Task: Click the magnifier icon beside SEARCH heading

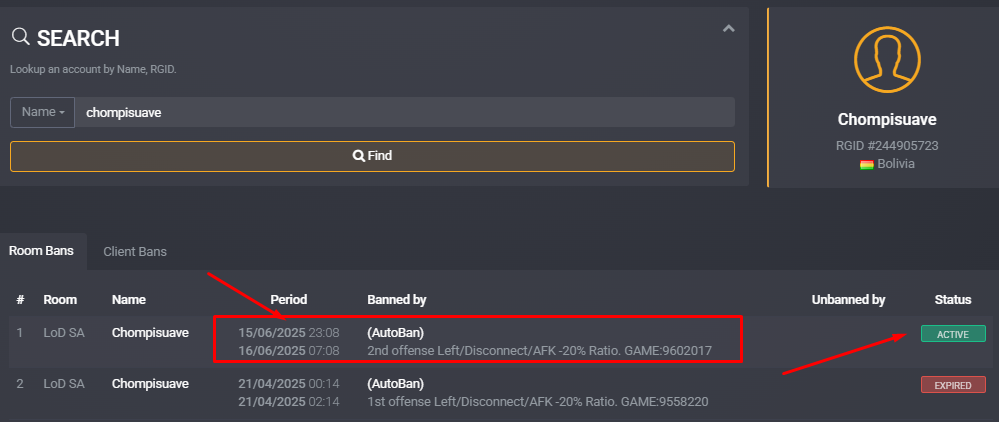Action: [x=21, y=37]
